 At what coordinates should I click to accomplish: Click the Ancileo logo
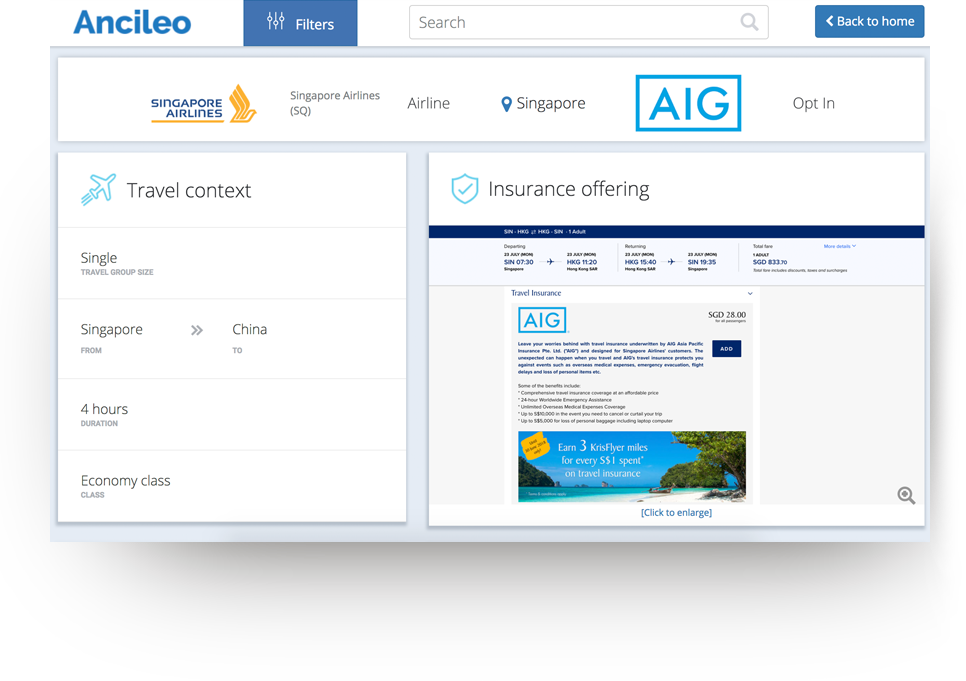pos(132,23)
